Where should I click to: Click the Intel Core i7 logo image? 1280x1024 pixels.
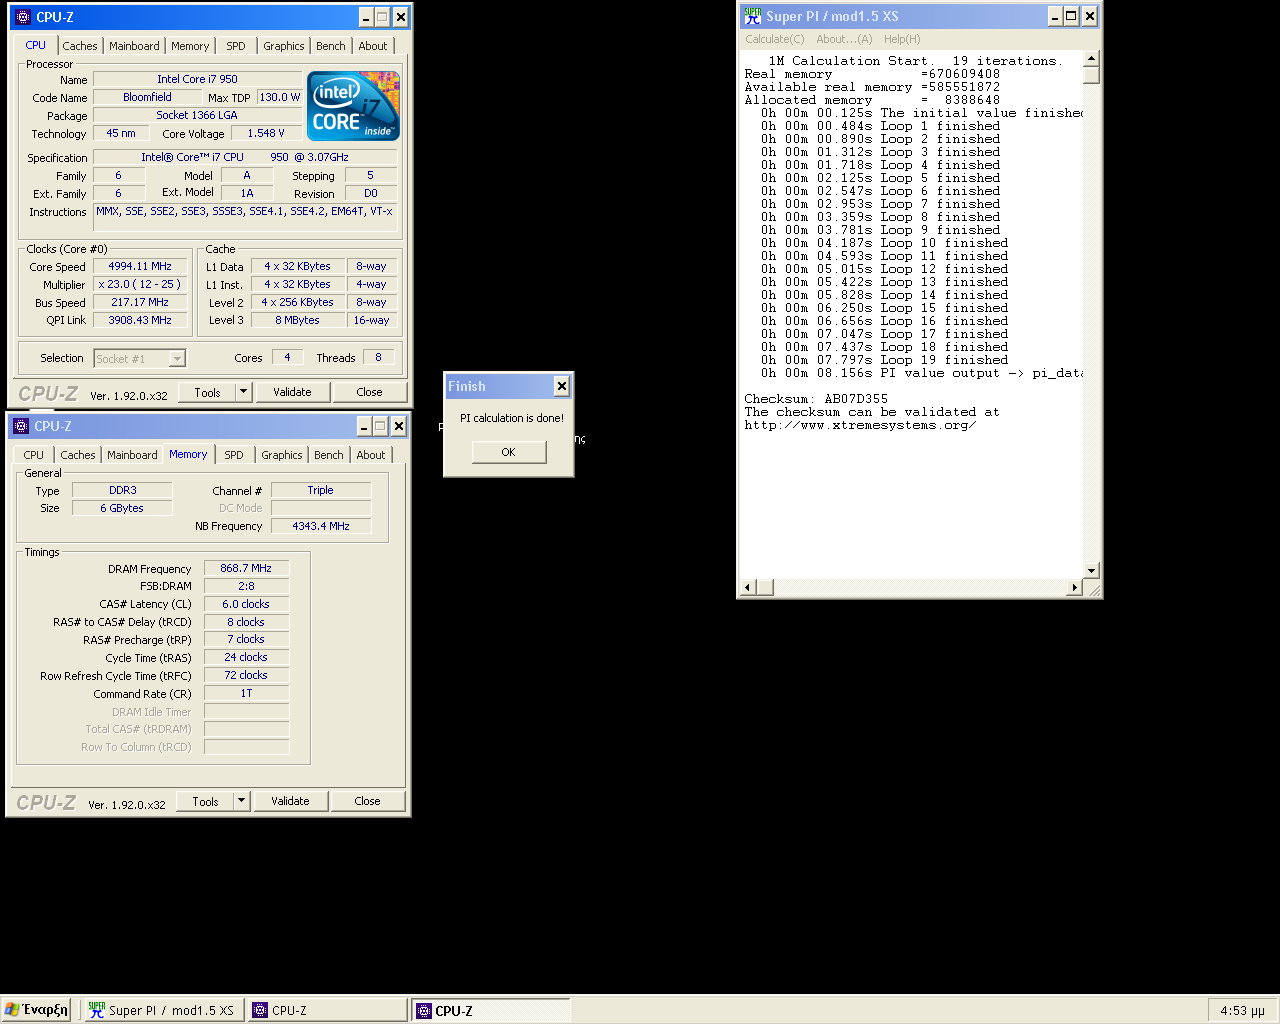click(x=353, y=105)
